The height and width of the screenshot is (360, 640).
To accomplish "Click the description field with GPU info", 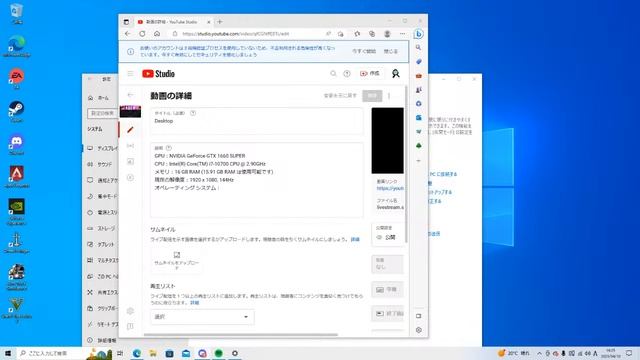I will [x=256, y=180].
